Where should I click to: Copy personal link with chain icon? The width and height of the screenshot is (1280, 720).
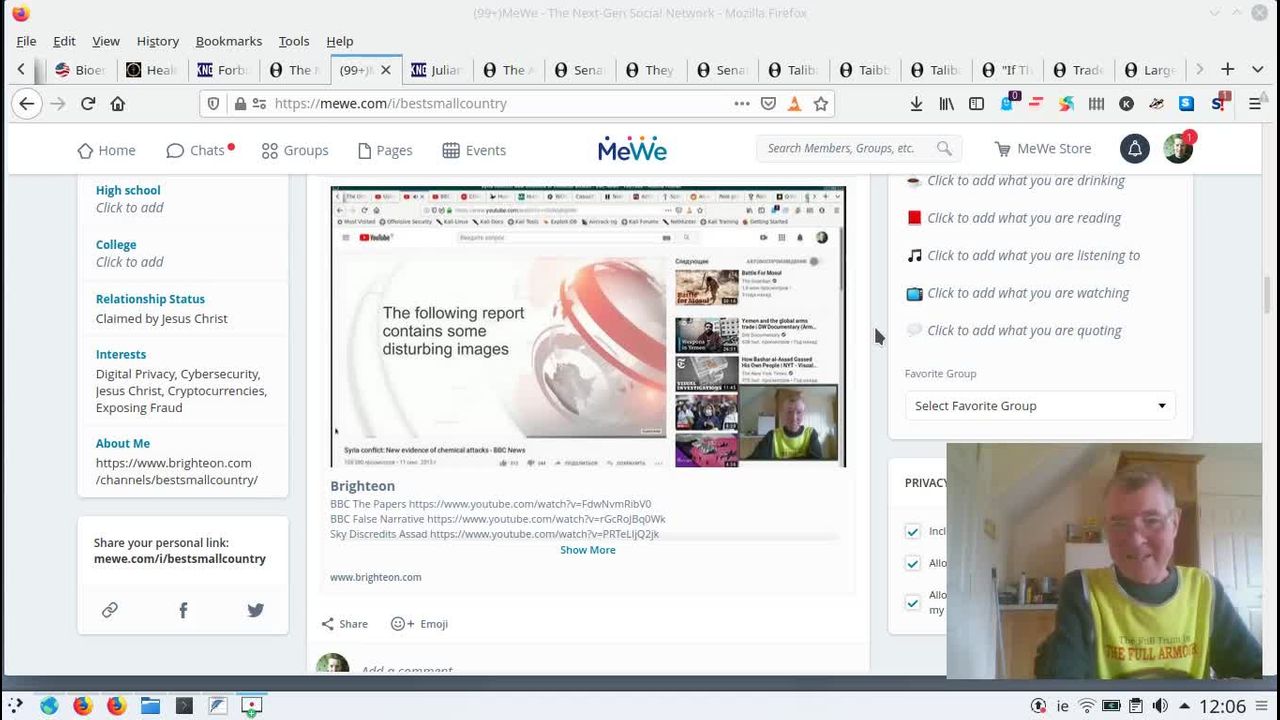(x=110, y=610)
